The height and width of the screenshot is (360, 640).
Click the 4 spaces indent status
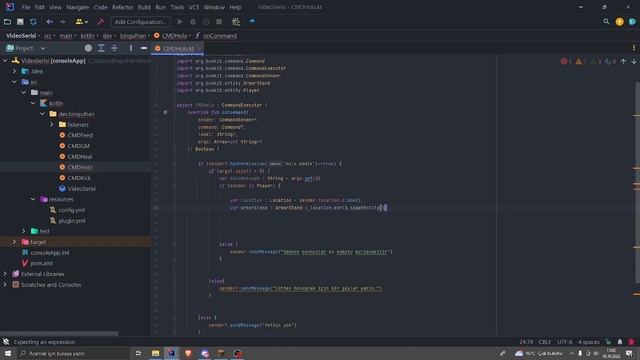click(589, 342)
